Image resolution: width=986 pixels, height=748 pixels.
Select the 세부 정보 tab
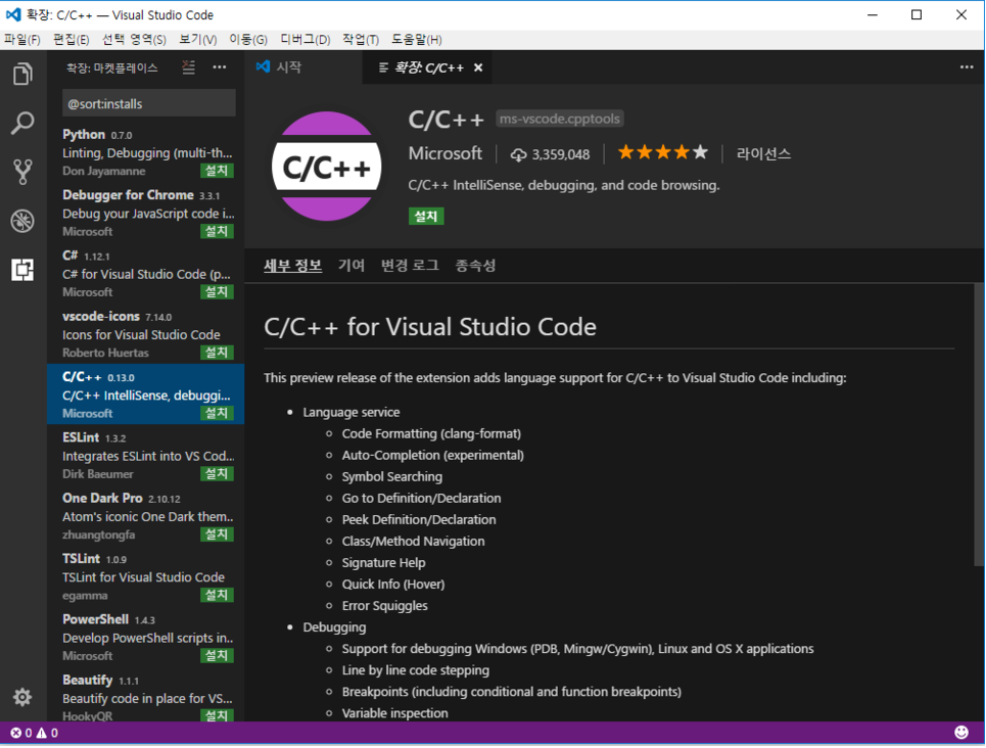pos(292,265)
